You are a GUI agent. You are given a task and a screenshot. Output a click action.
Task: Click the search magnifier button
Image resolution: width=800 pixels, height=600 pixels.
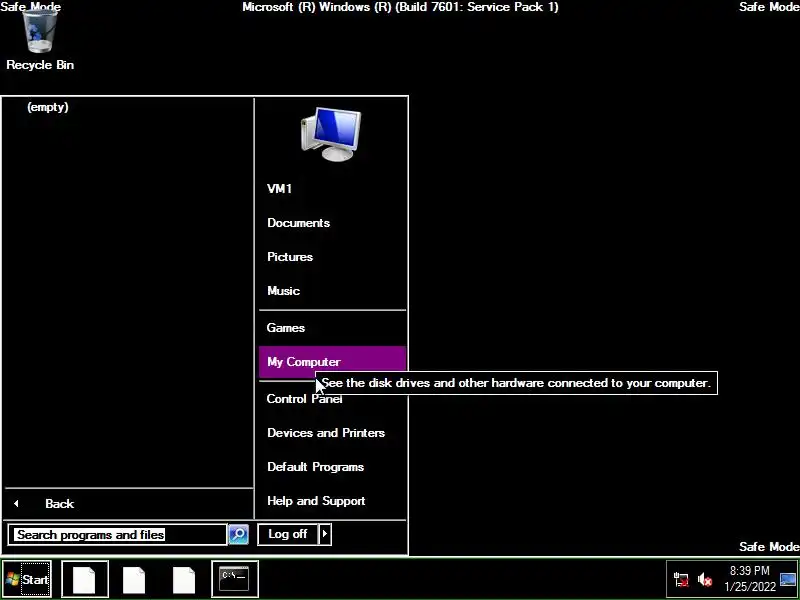pyautogui.click(x=238, y=534)
